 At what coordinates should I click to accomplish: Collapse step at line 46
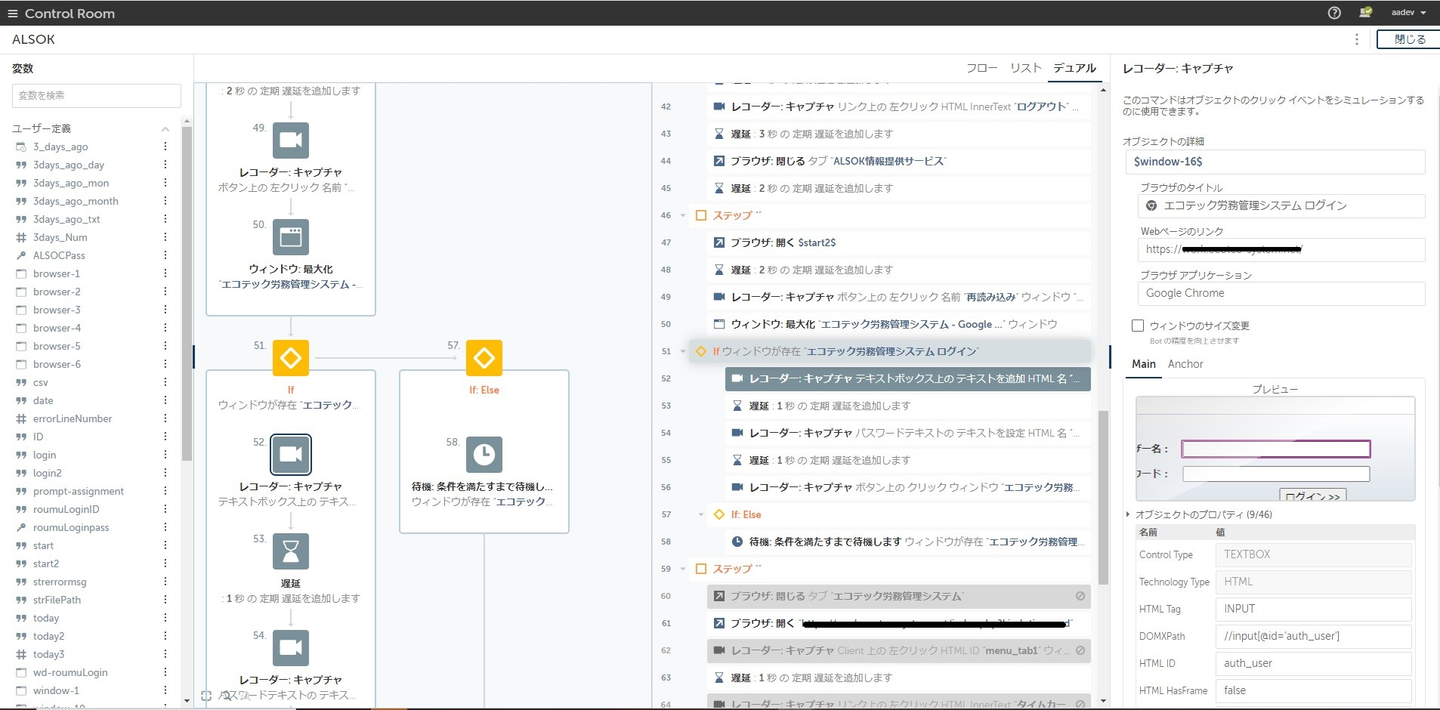(x=683, y=215)
